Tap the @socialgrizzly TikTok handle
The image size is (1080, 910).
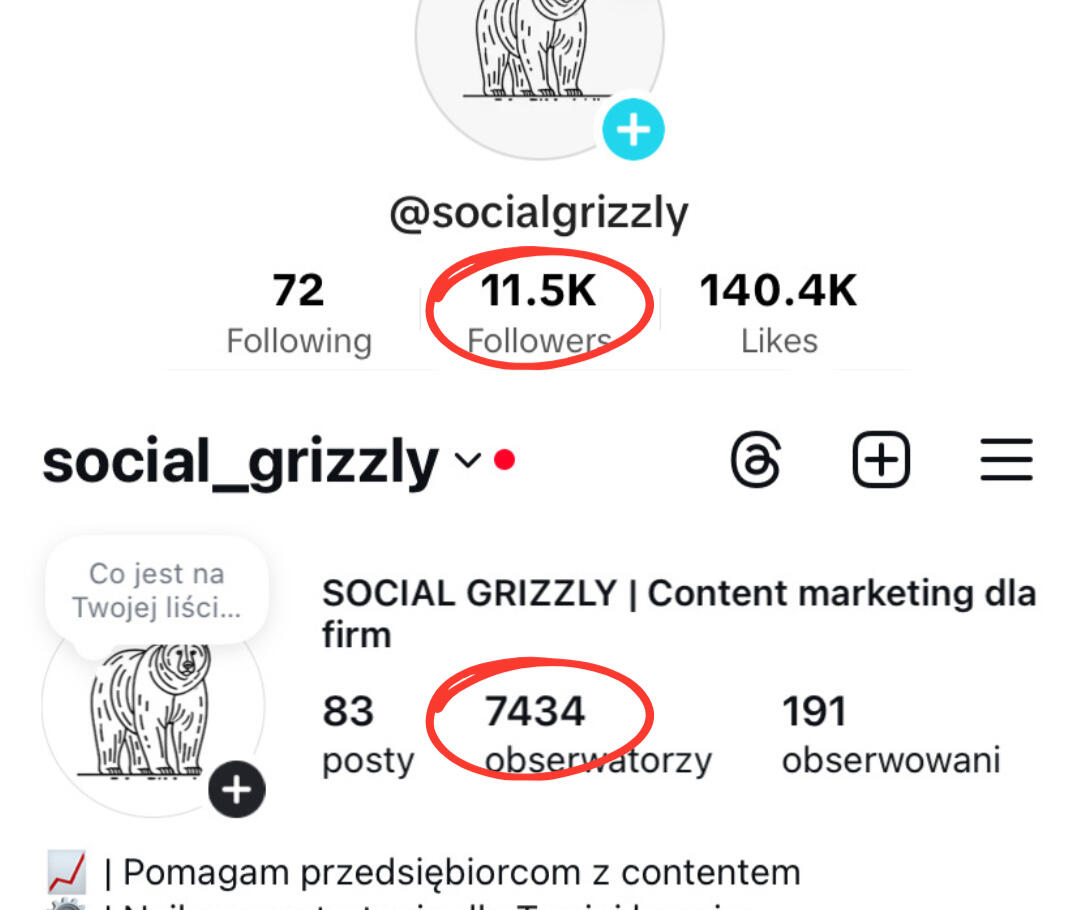(x=539, y=213)
